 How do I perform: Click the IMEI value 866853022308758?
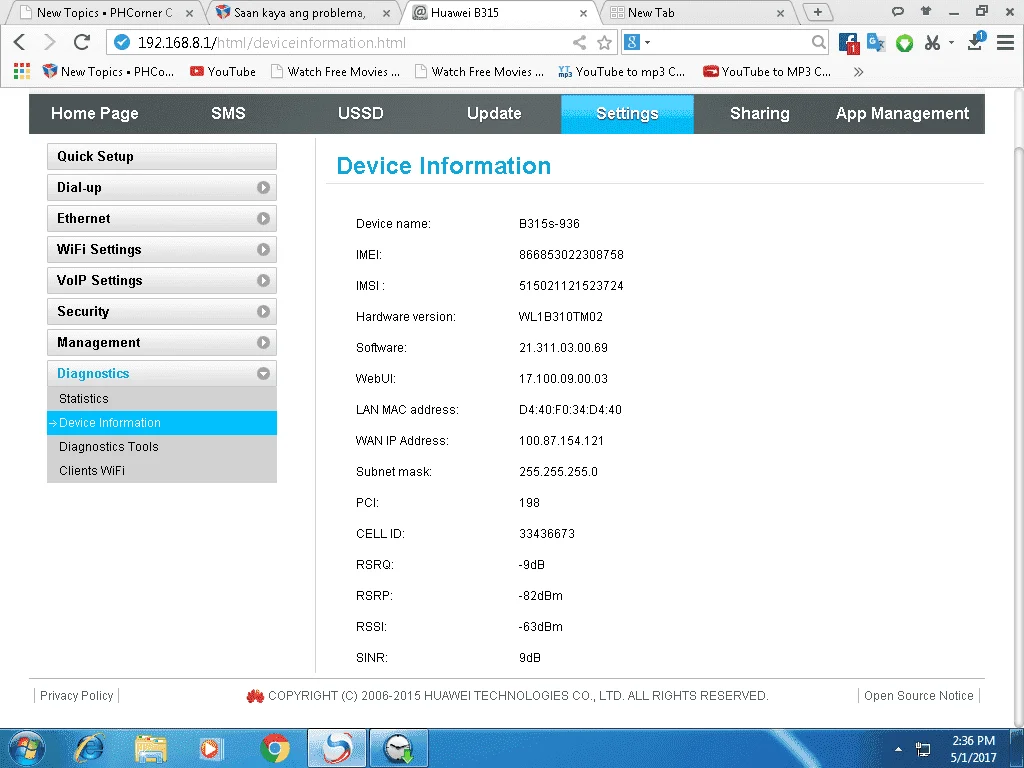tap(571, 255)
